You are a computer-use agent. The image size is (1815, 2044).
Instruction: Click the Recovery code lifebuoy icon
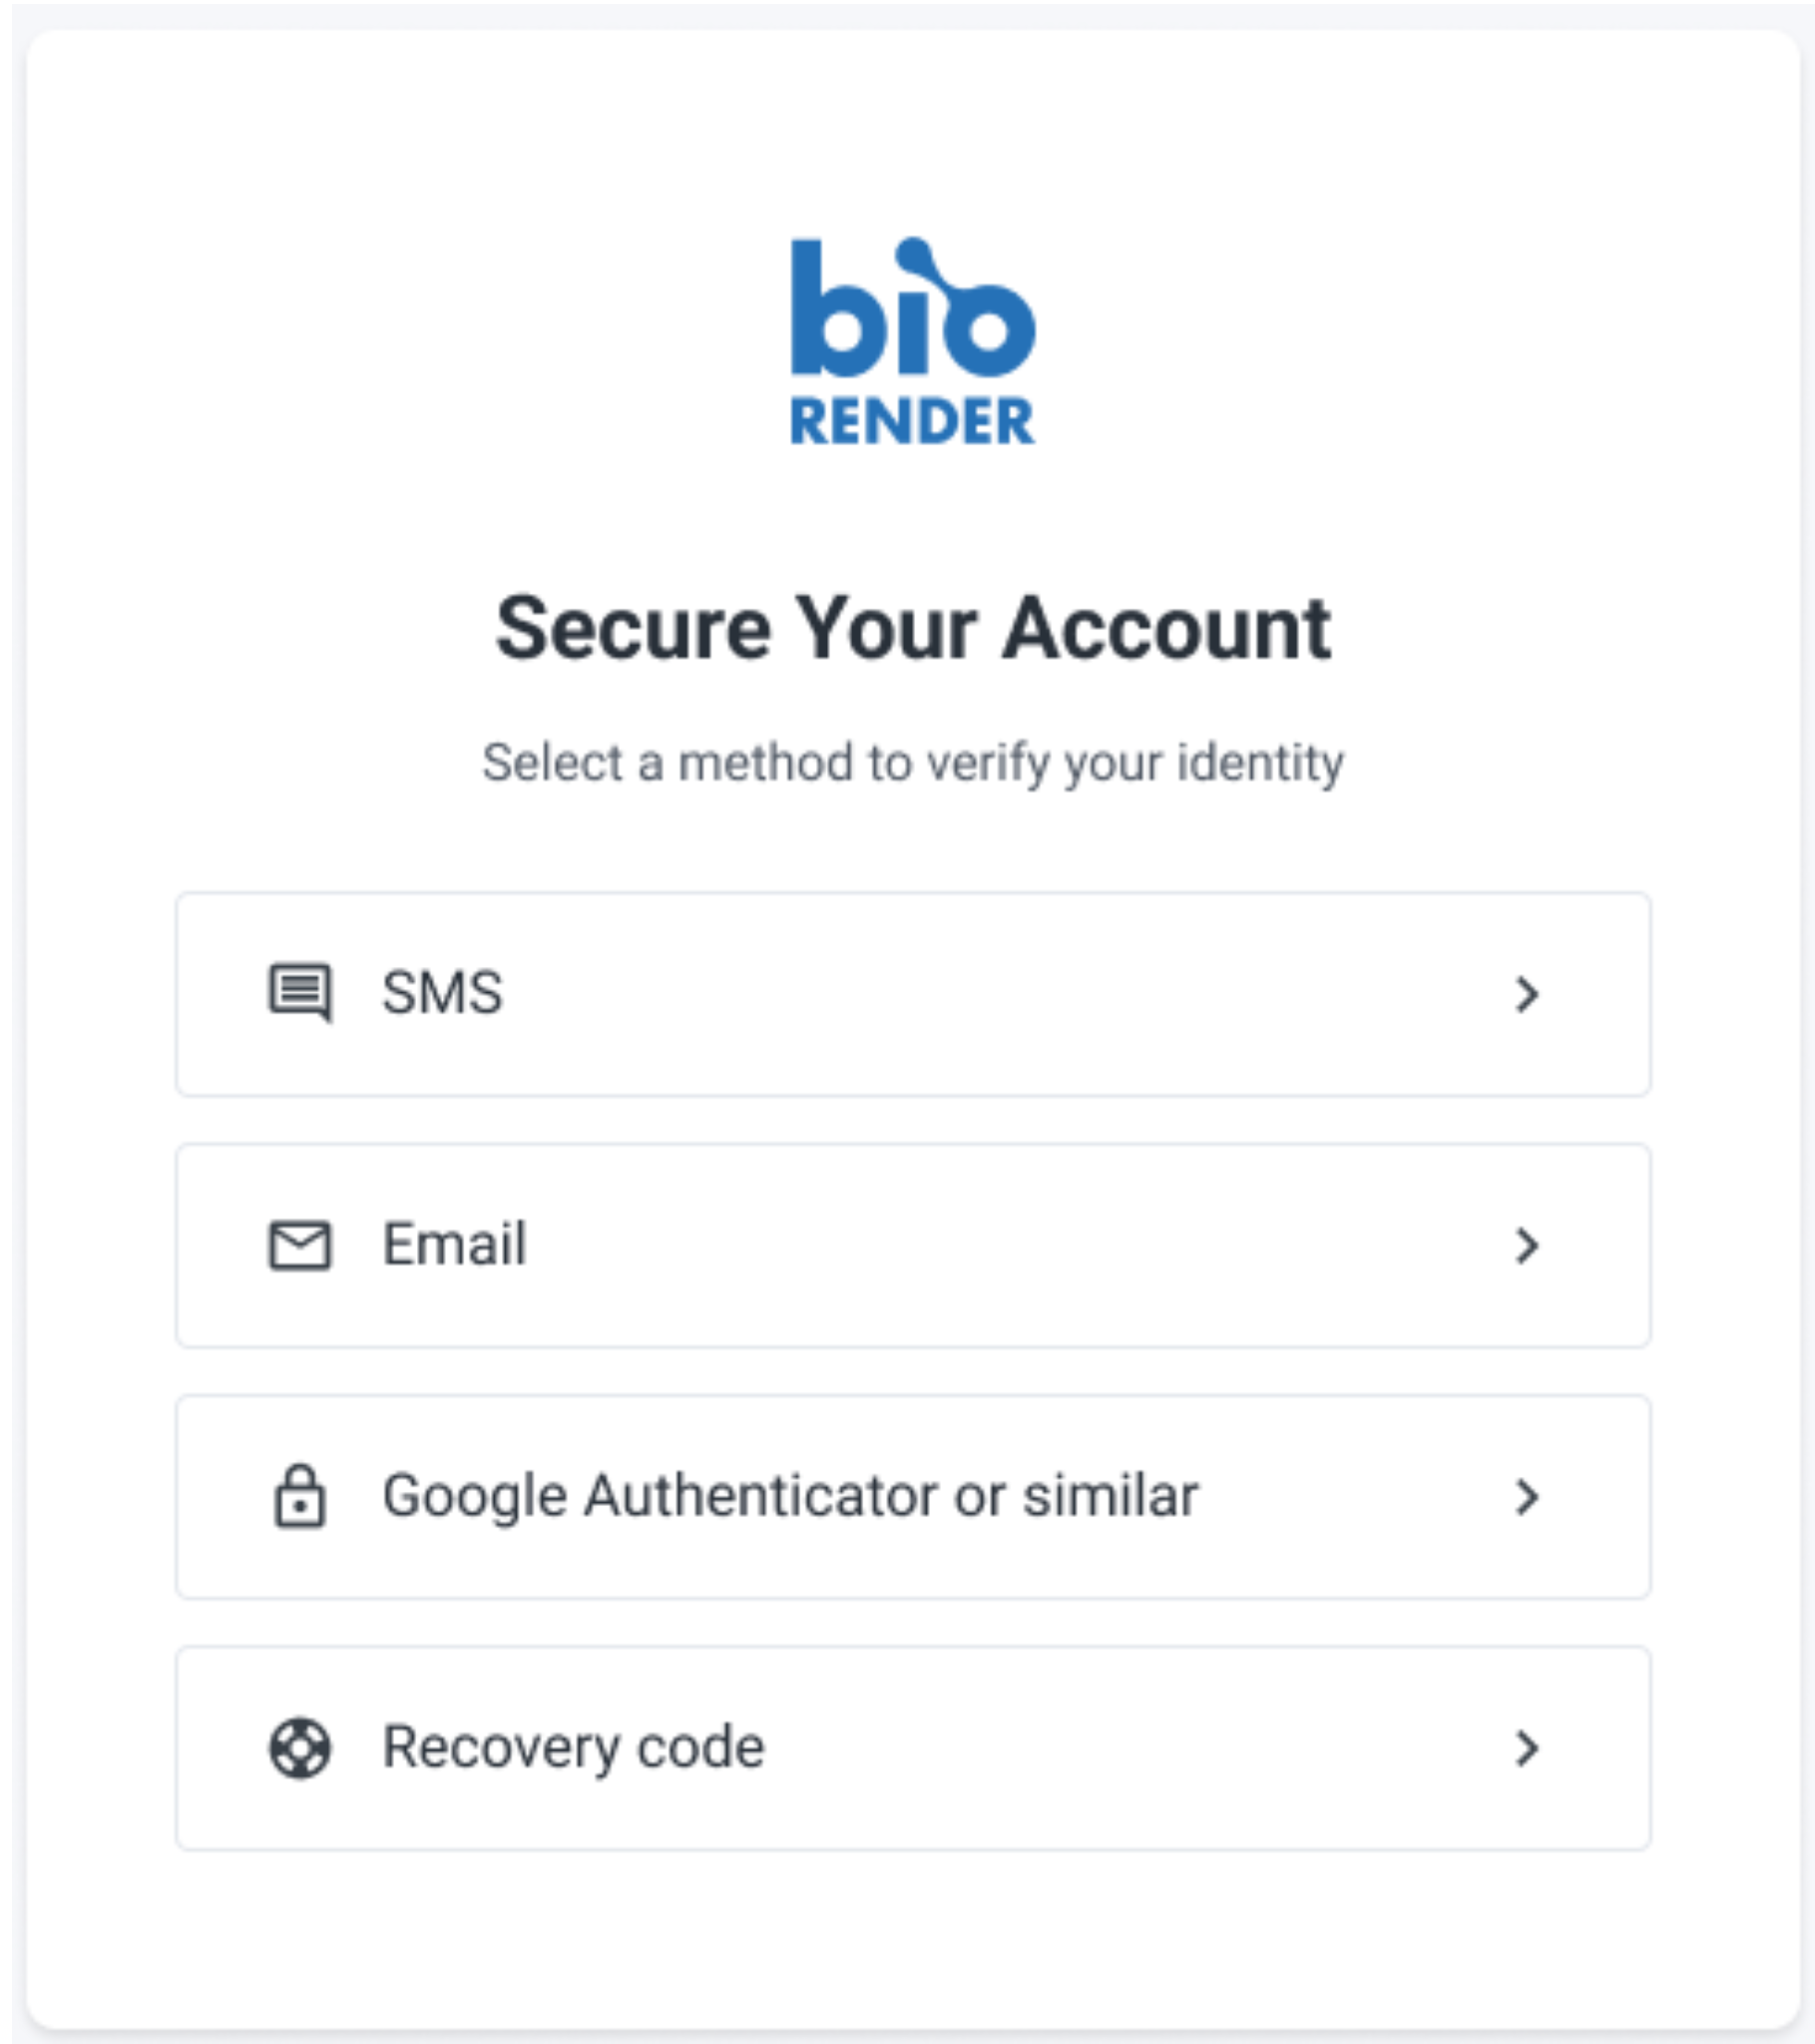pyautogui.click(x=299, y=1748)
